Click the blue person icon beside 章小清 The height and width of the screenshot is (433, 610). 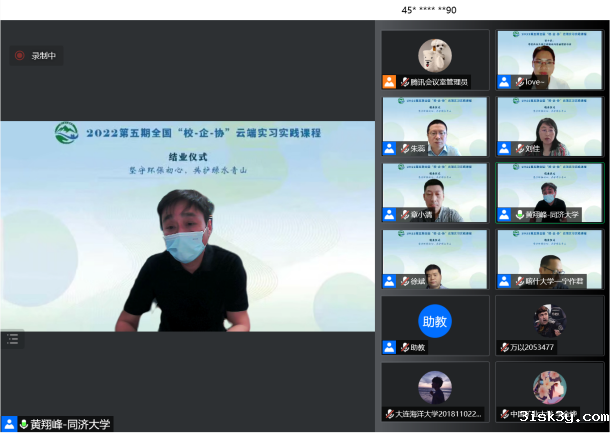[x=389, y=214]
